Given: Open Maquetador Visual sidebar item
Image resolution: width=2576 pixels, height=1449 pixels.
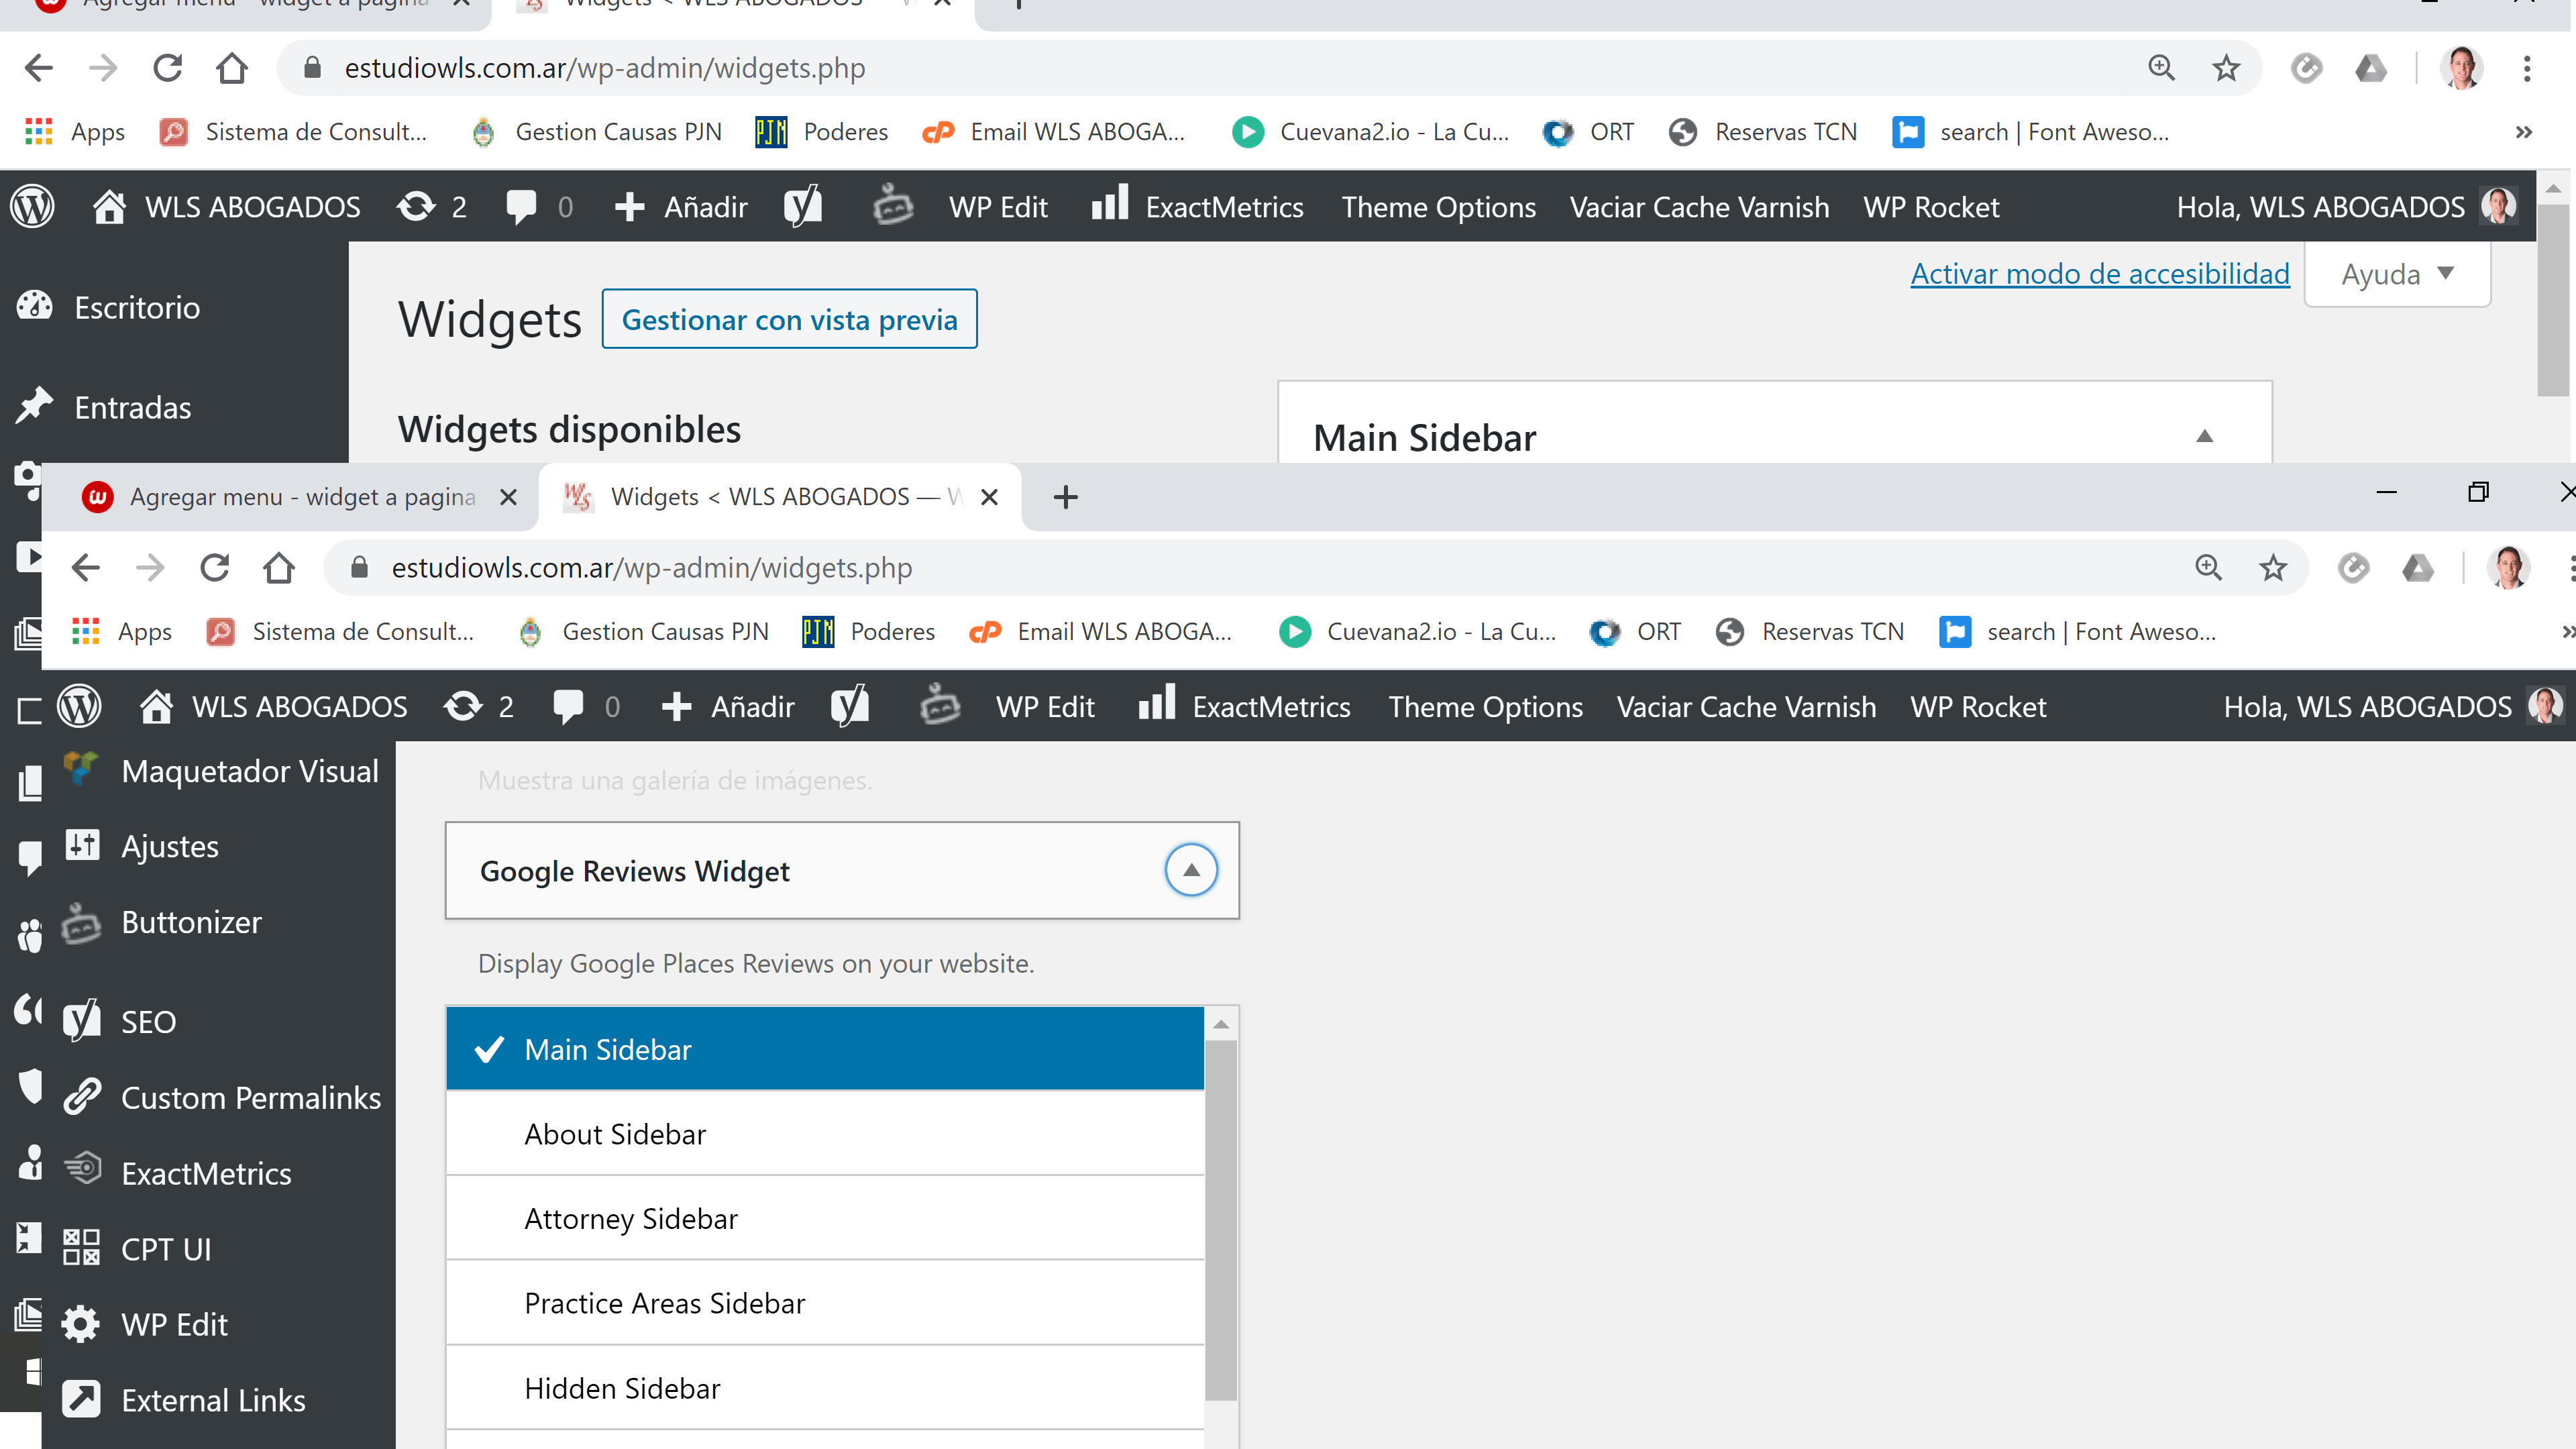Looking at the screenshot, I should 220,771.
